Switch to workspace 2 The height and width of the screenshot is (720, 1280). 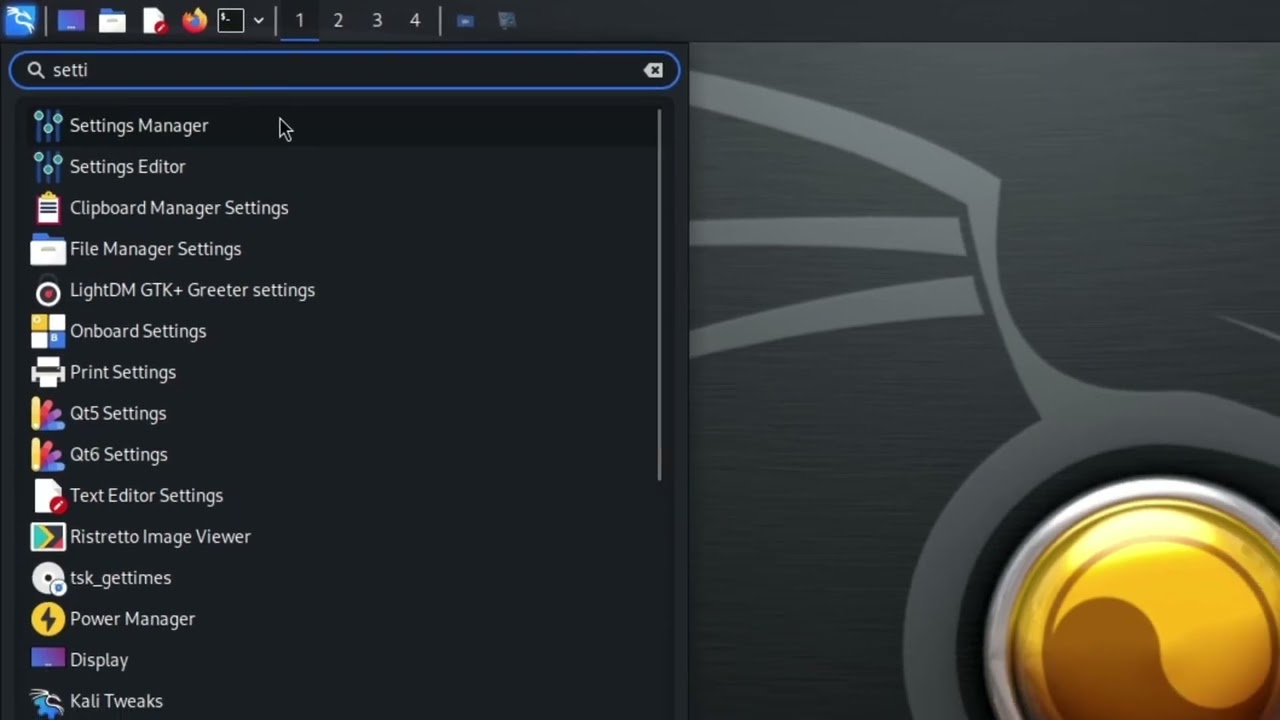point(338,20)
